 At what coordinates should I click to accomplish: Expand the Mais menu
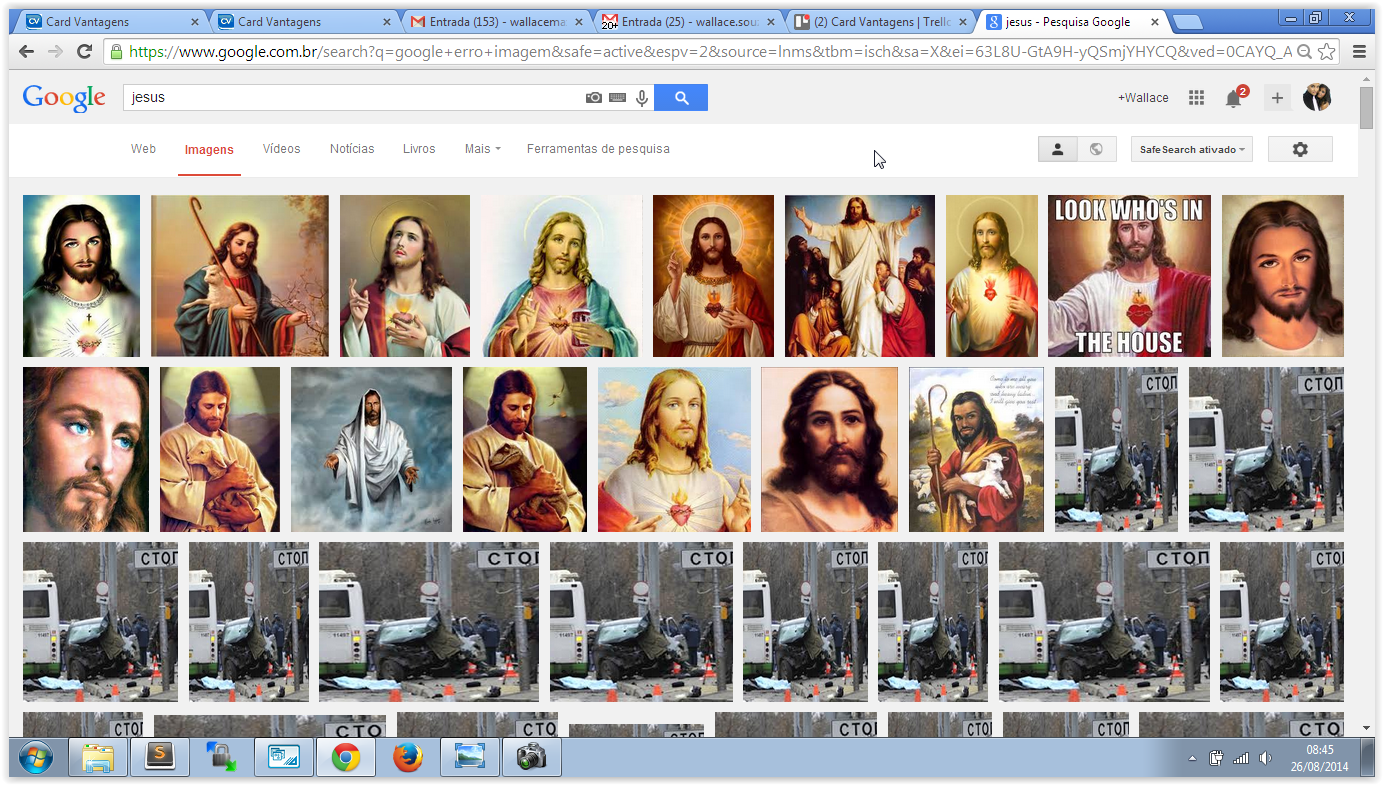pos(482,149)
